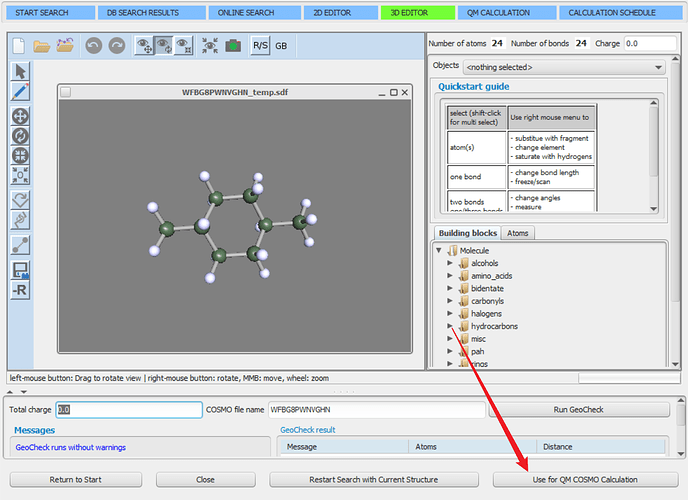Open the 2D EDITOR tab
The image size is (688, 500).
340,13
